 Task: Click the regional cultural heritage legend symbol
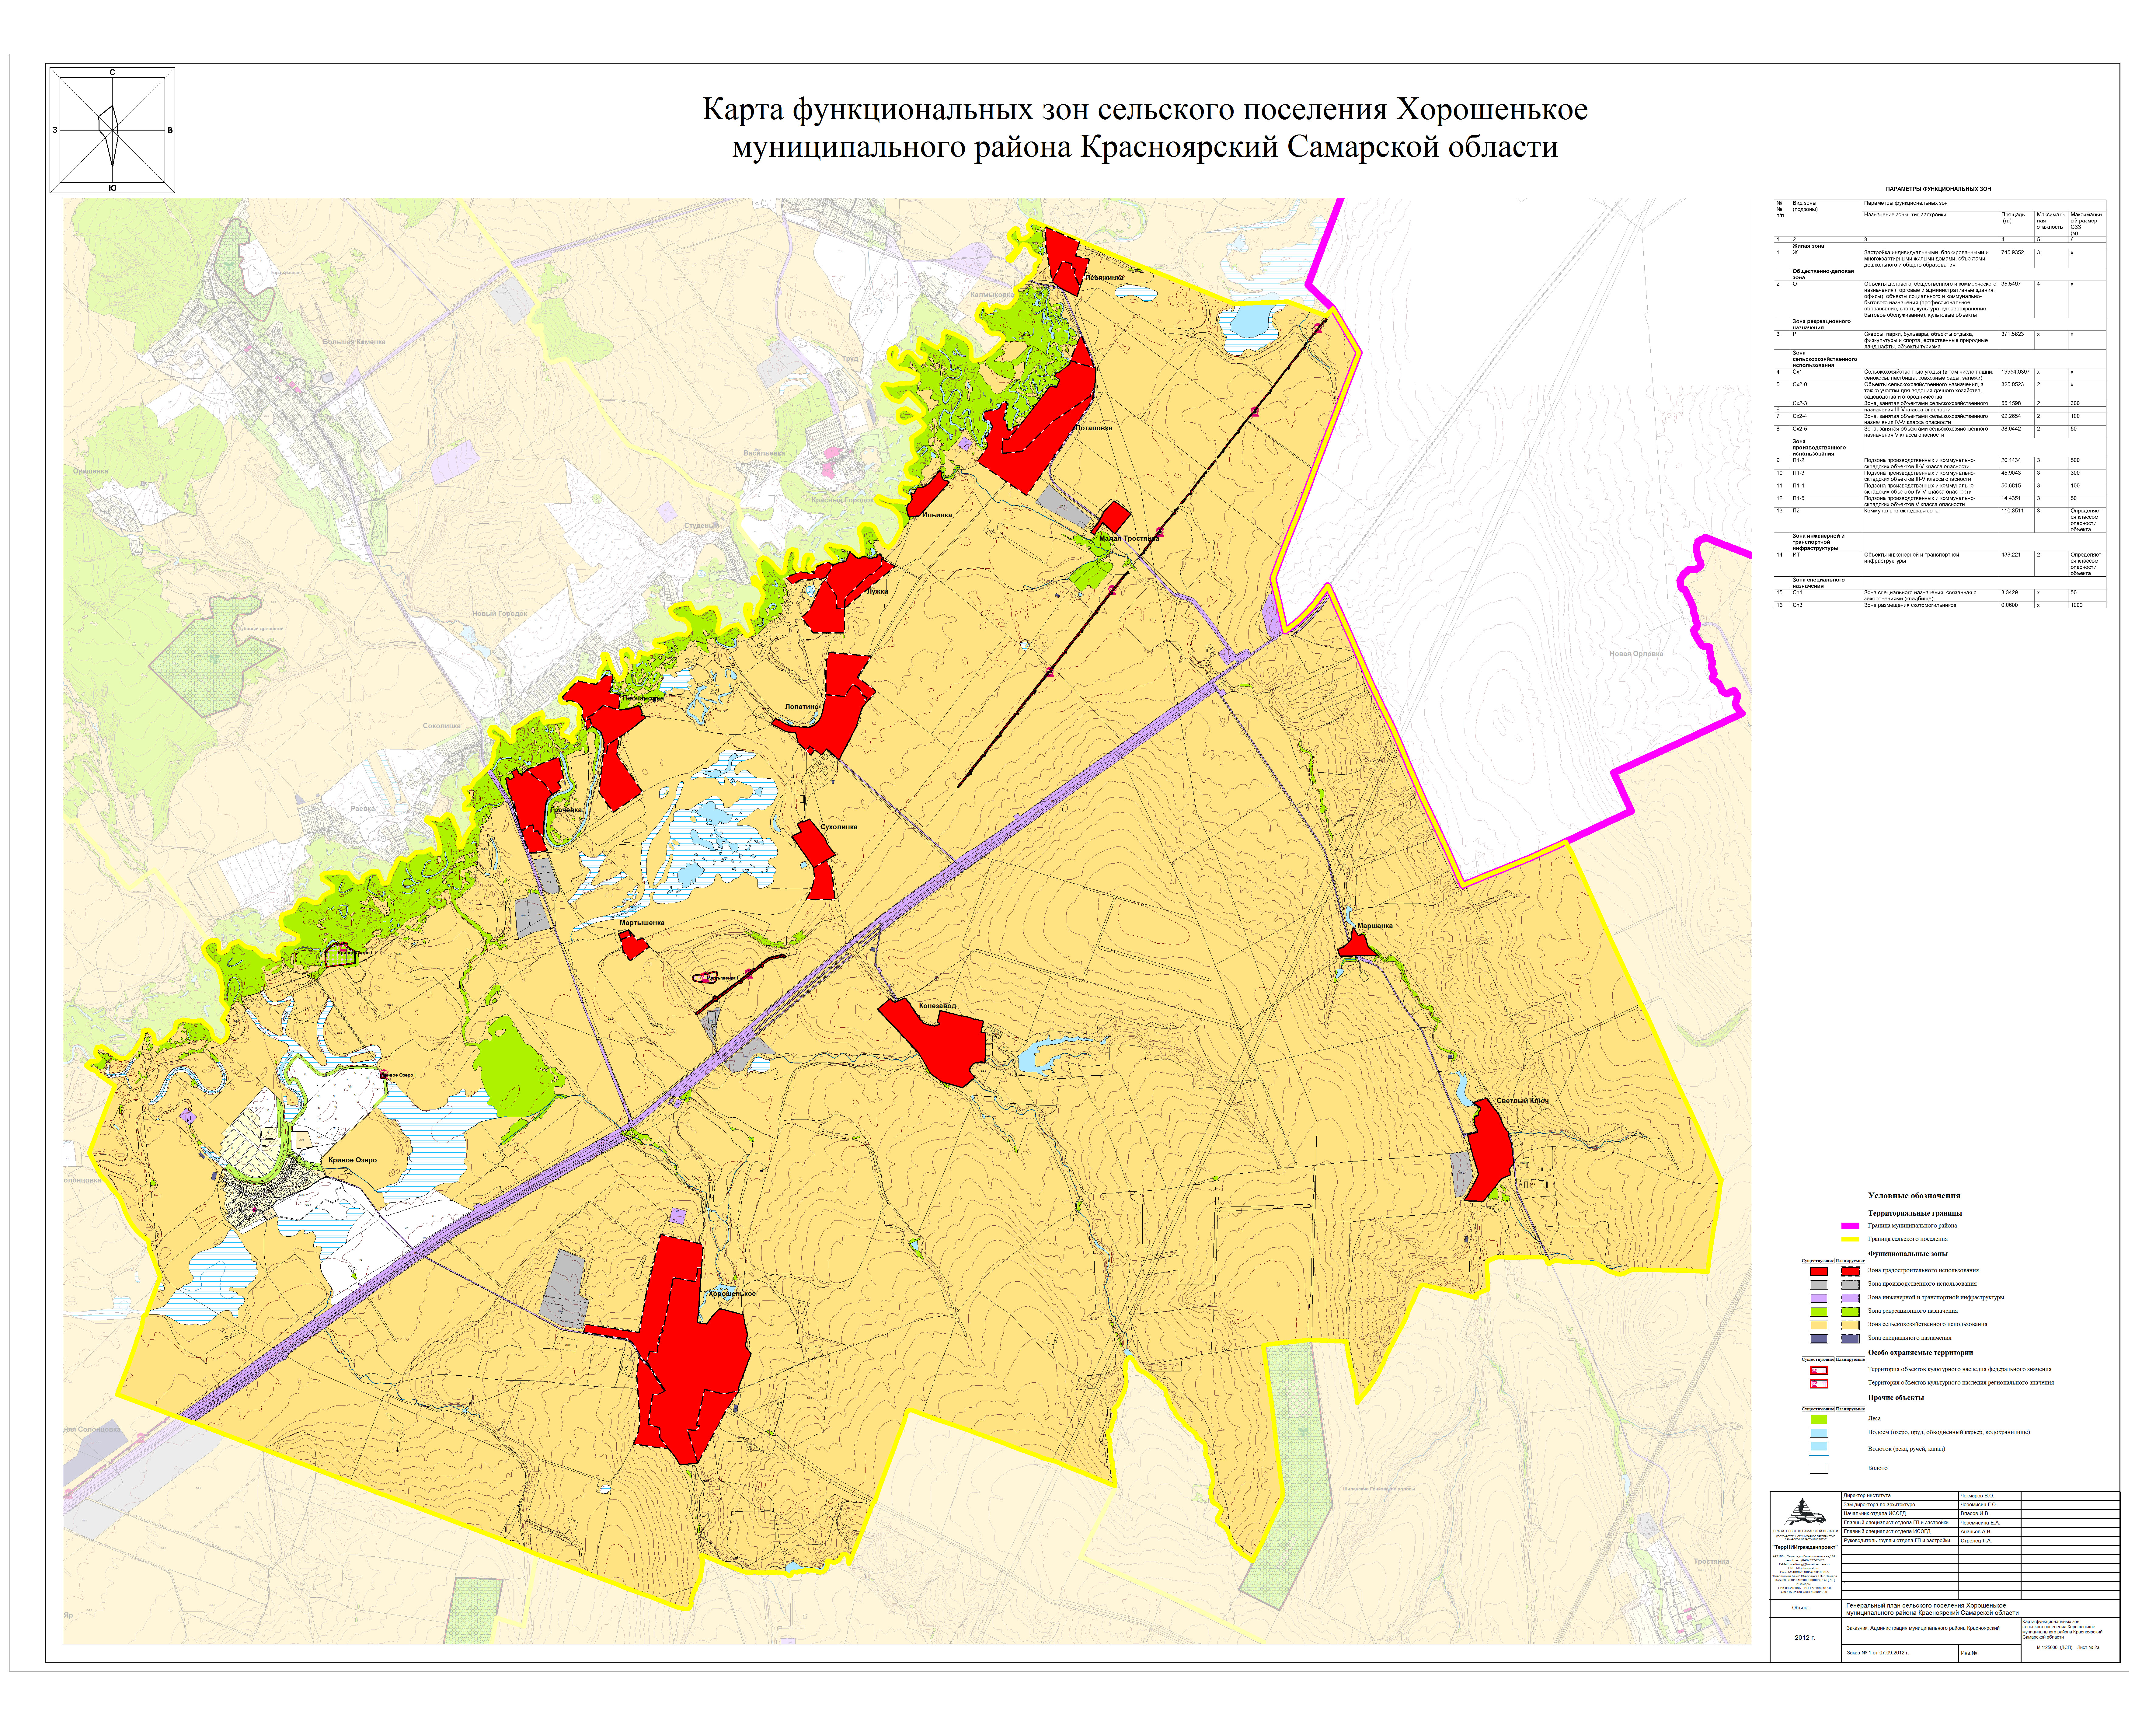coord(1819,1384)
